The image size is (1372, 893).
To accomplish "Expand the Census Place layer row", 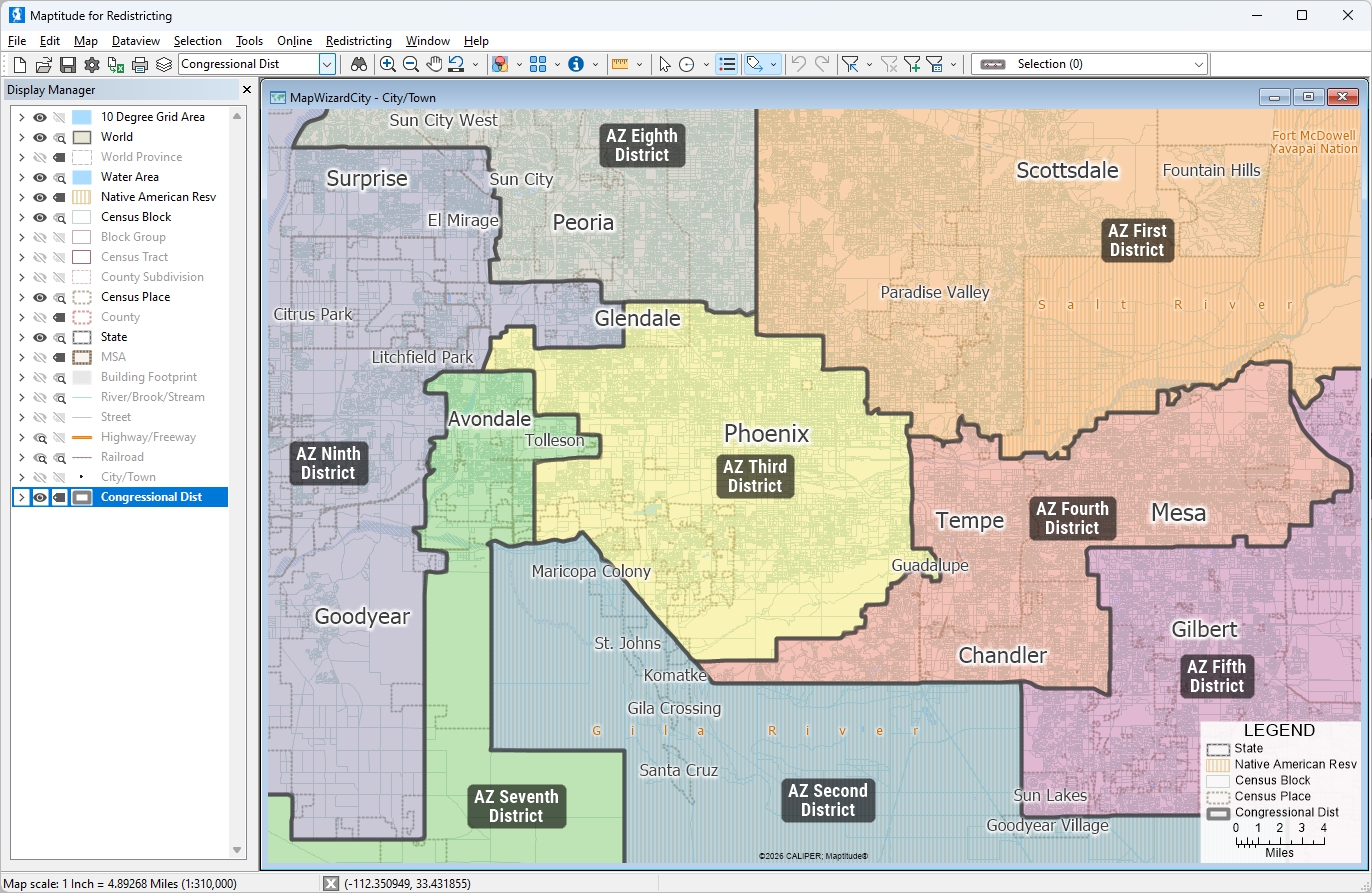I will point(21,297).
